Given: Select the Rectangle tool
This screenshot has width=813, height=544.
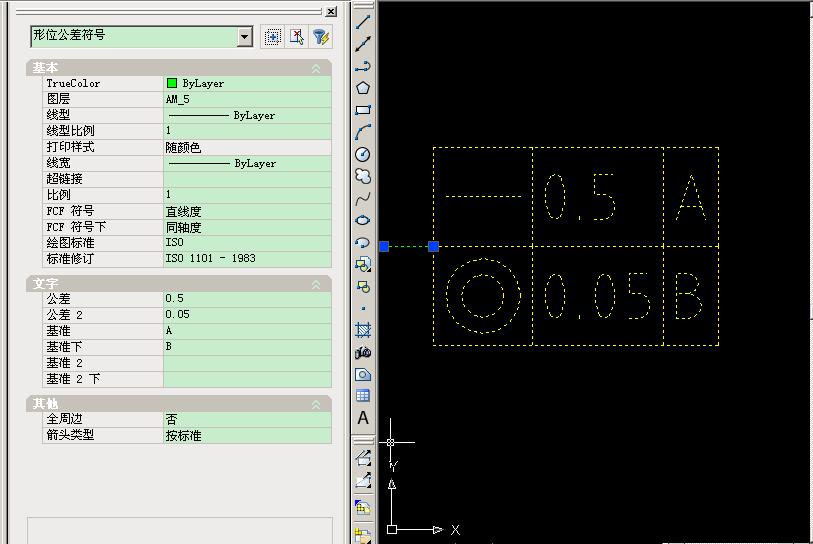Looking at the screenshot, I should pos(363,110).
